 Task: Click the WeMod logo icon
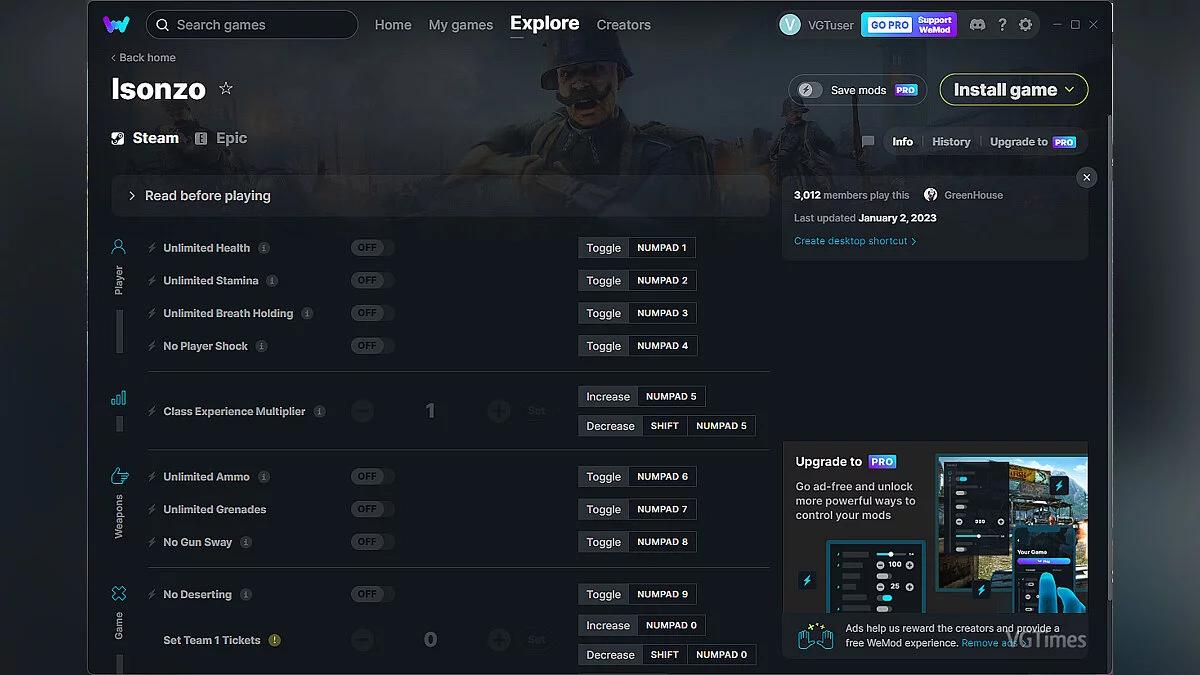click(x=116, y=24)
